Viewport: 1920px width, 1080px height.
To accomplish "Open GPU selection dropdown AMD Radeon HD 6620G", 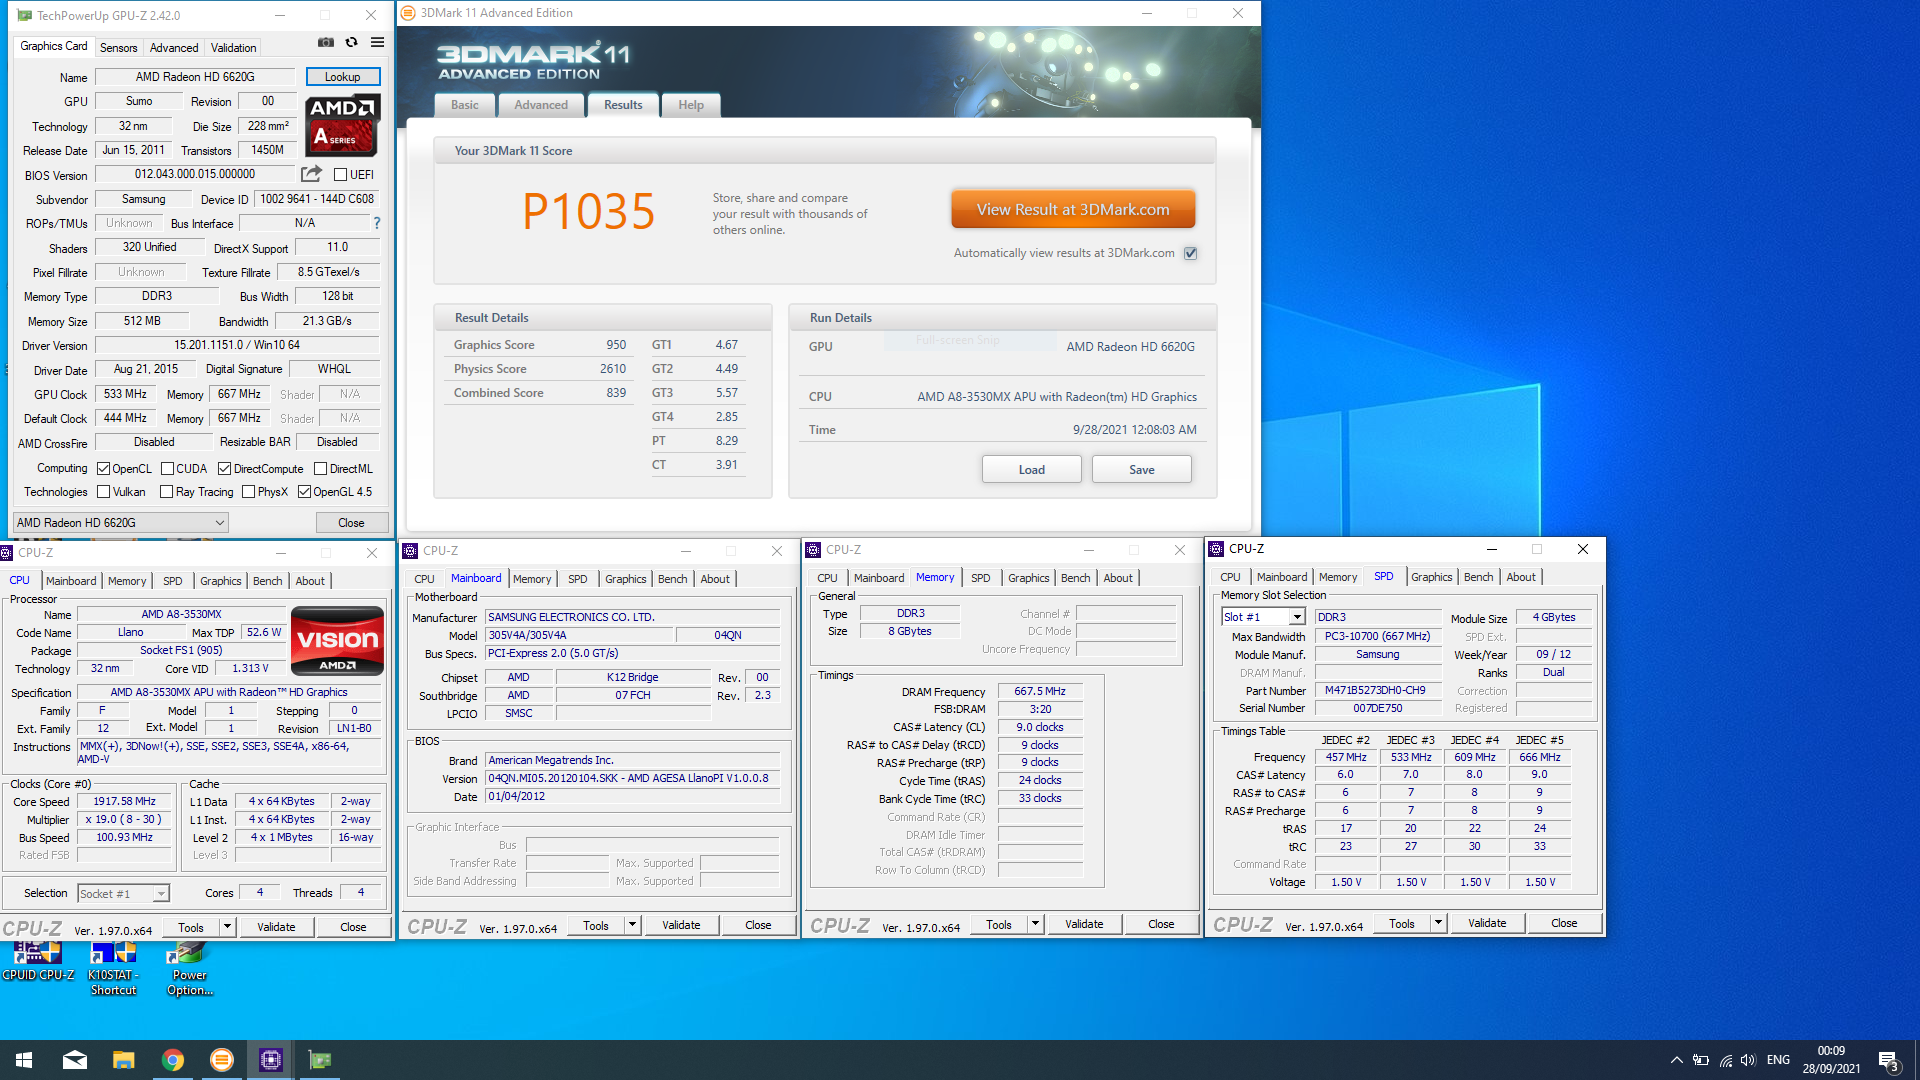I will (121, 523).
